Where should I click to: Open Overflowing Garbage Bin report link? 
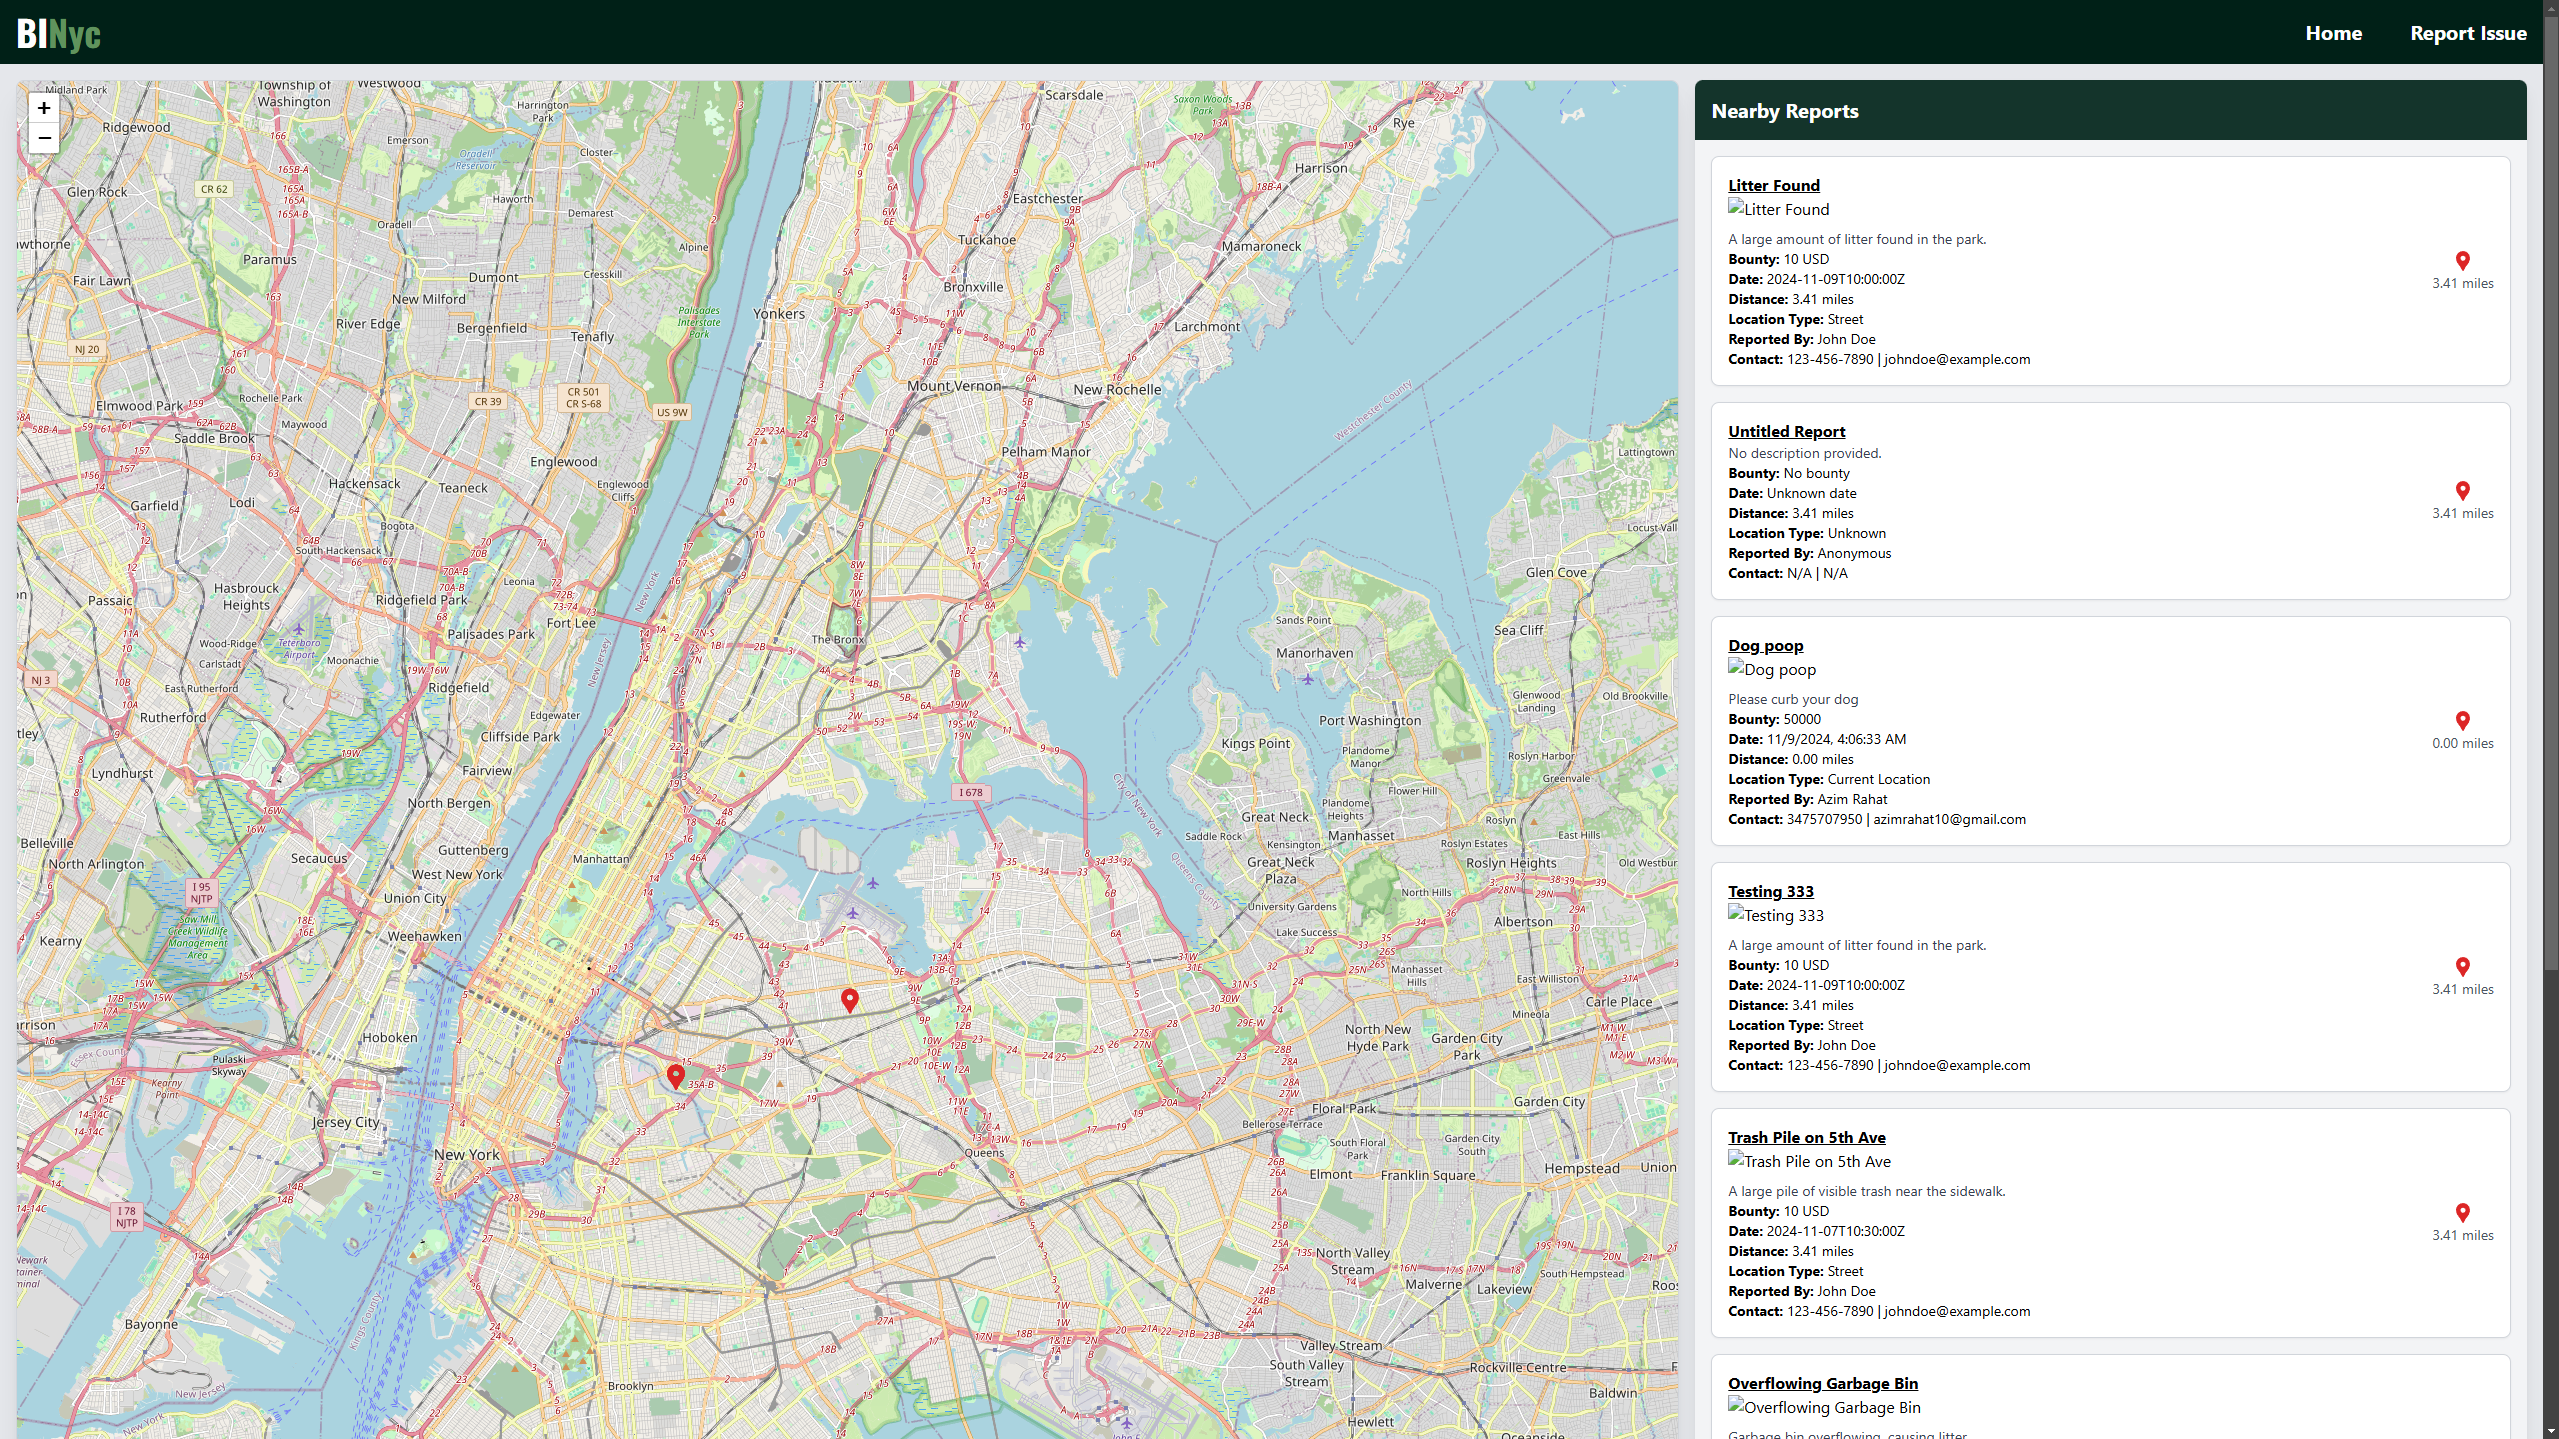[1822, 1383]
